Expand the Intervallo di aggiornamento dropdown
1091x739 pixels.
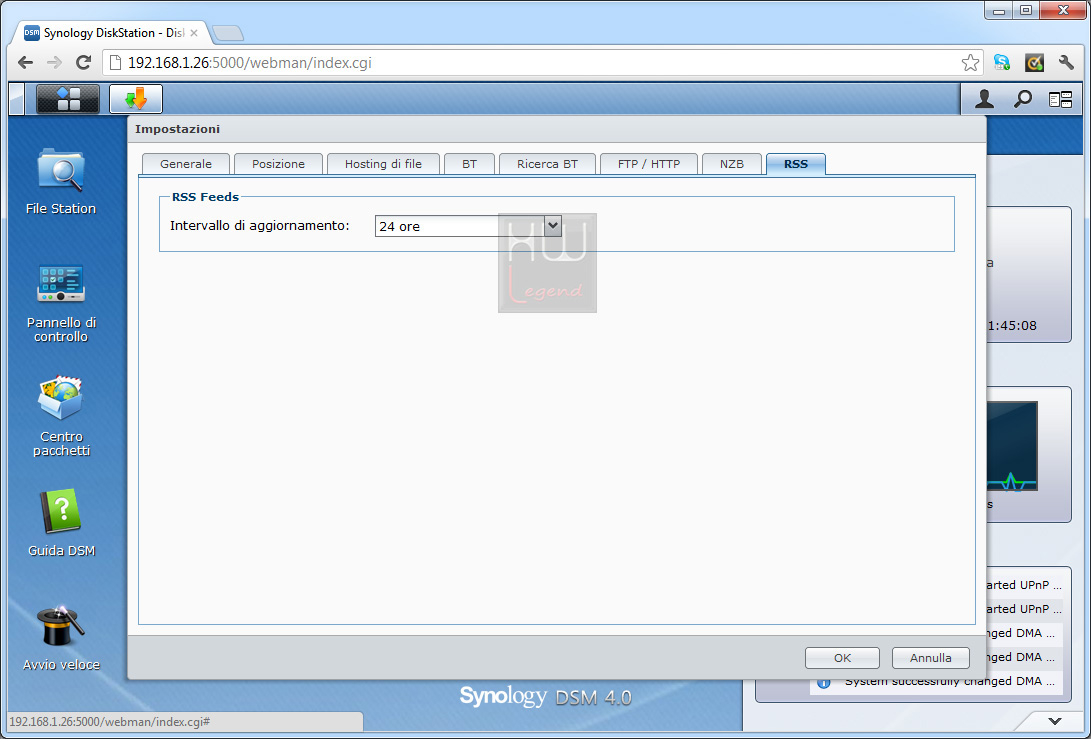click(x=552, y=225)
